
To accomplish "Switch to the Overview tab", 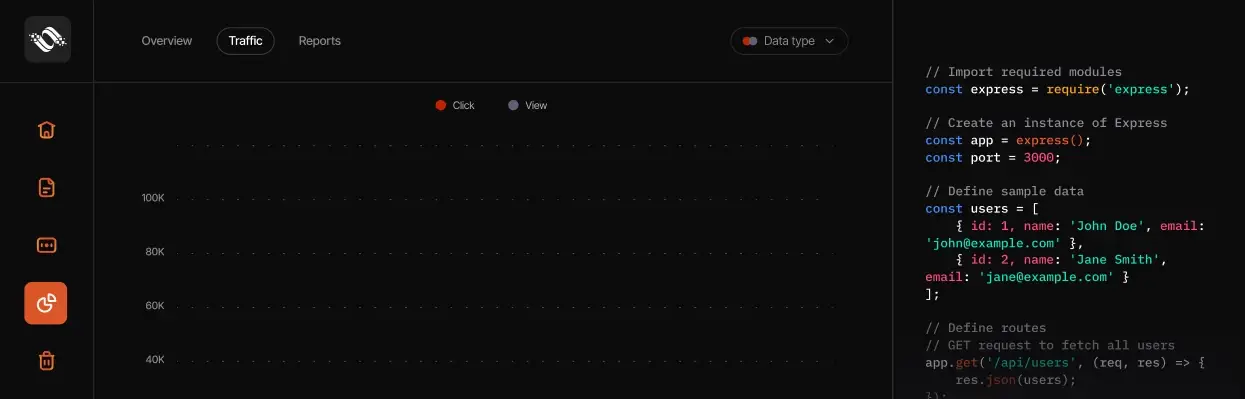I will [167, 41].
